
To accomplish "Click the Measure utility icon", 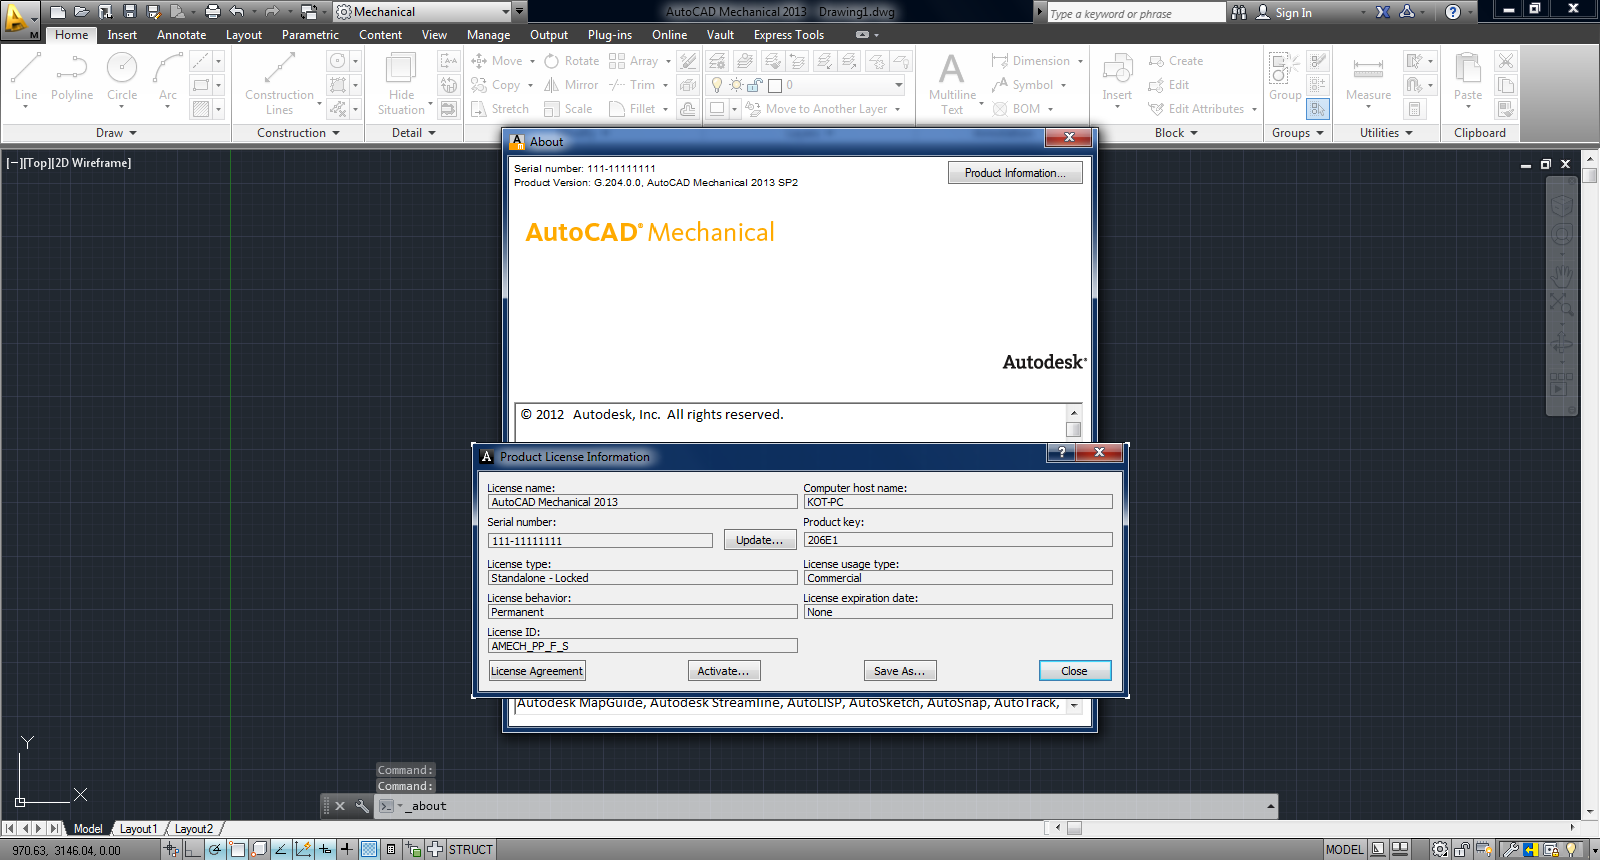I will tap(1368, 78).
